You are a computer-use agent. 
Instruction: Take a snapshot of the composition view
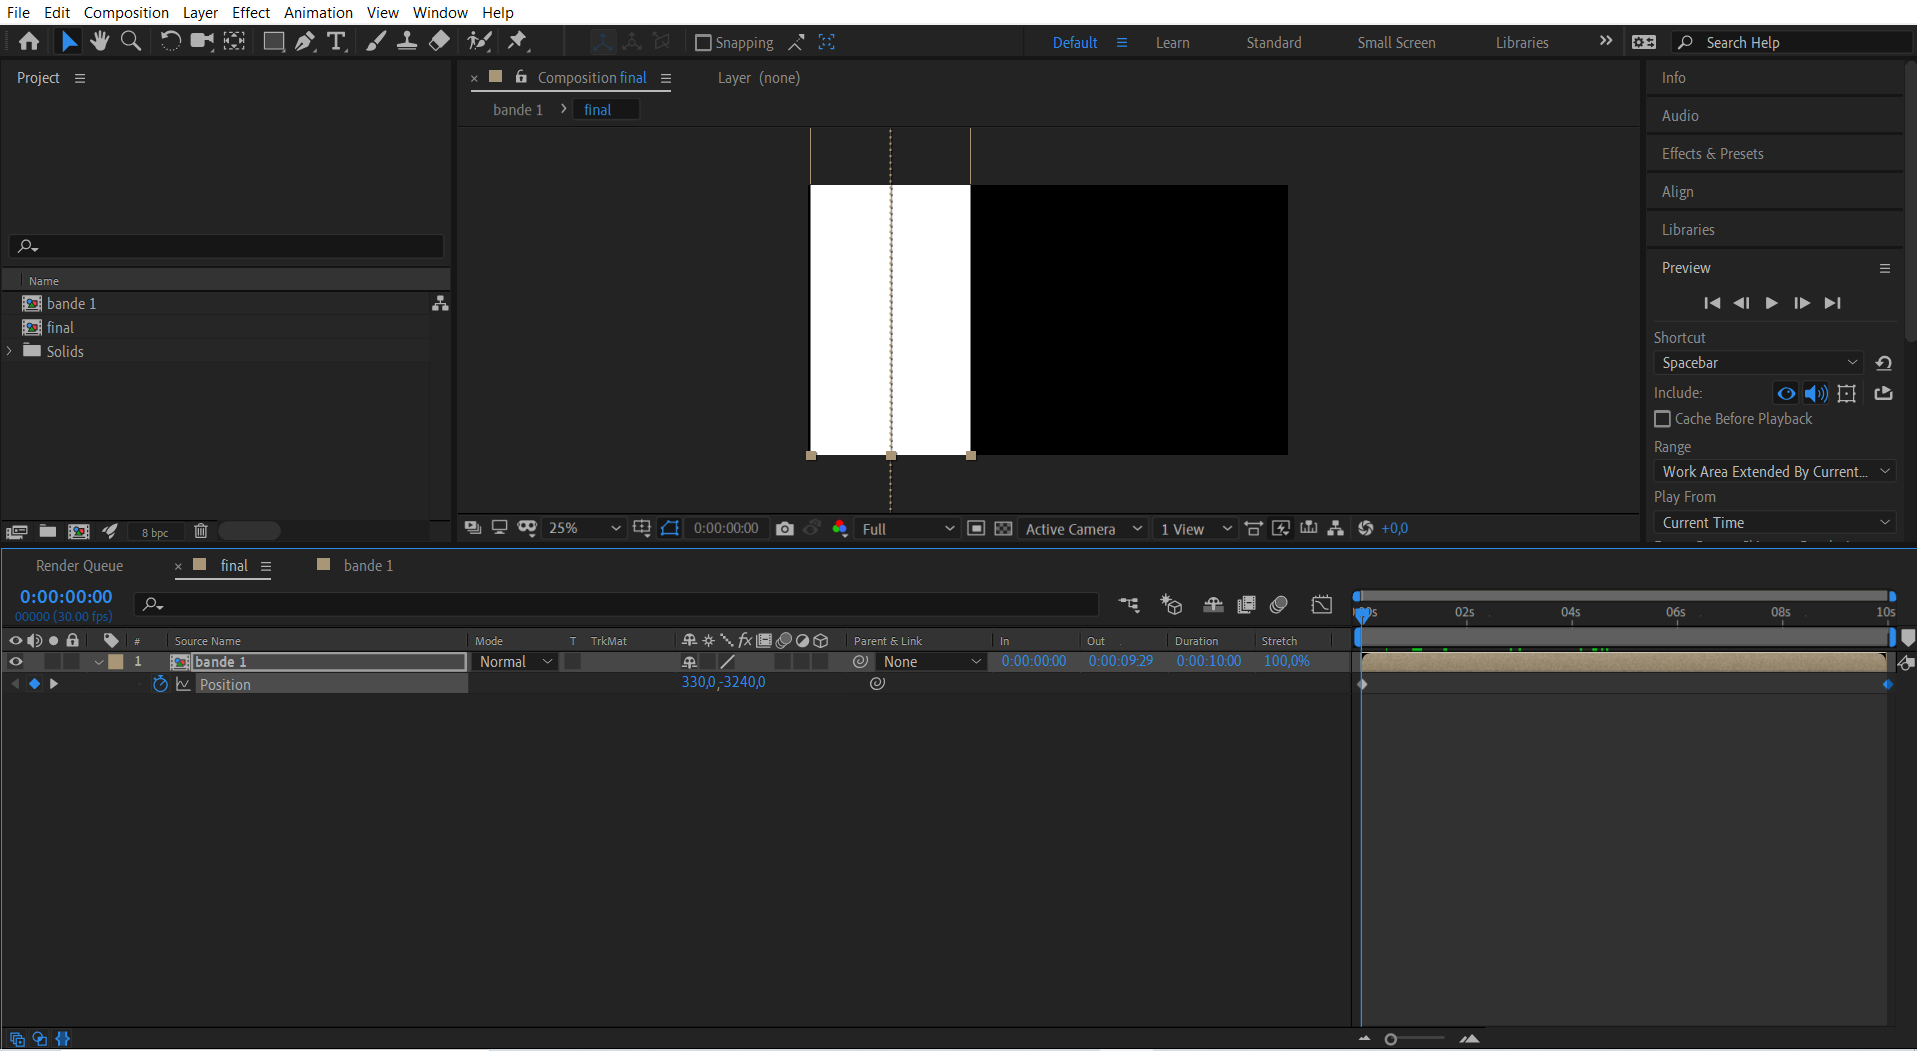(x=785, y=528)
